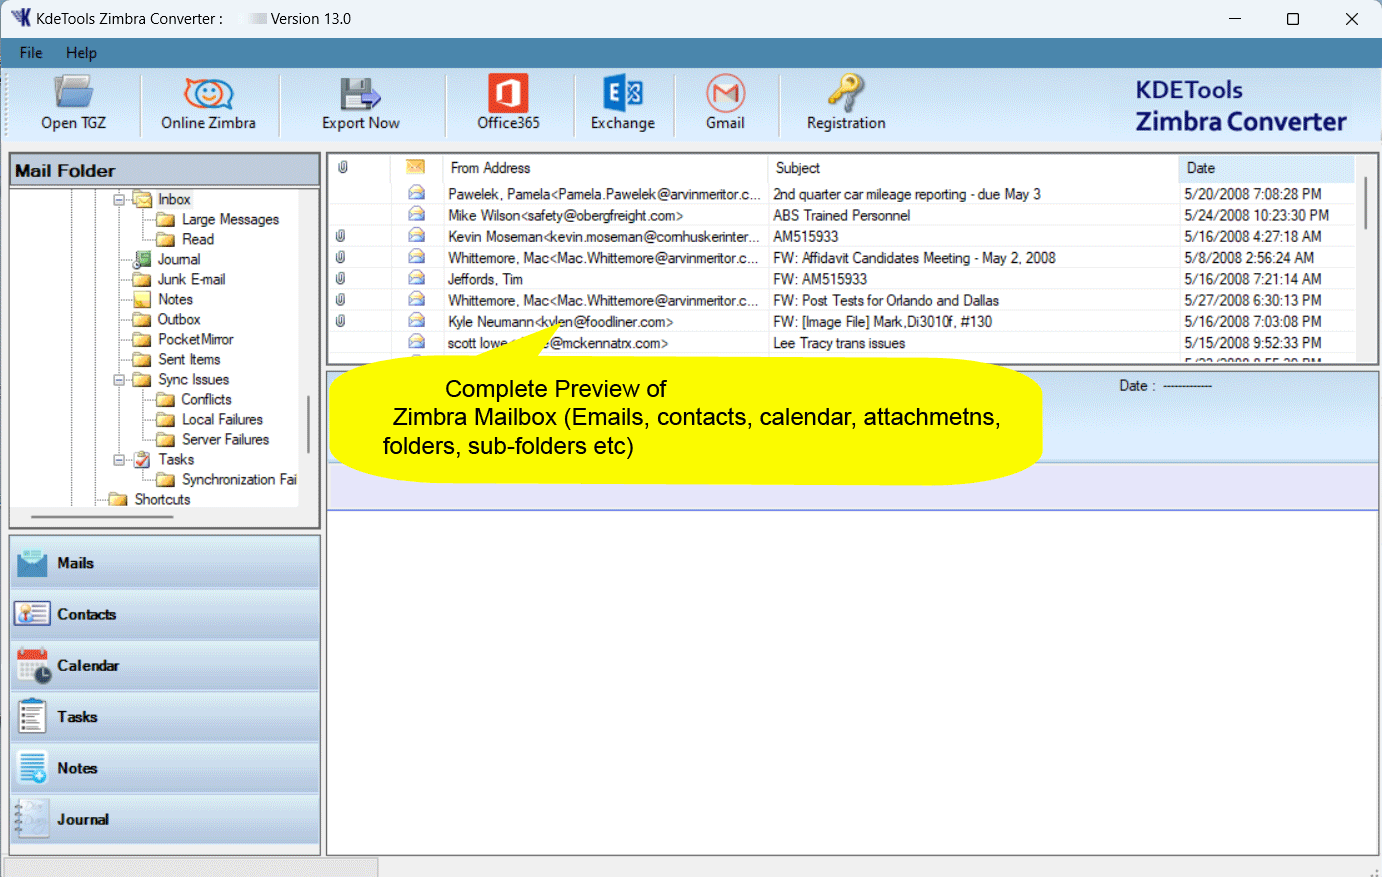The width and height of the screenshot is (1382, 877).
Task: Open the Help menu
Action: (x=80, y=53)
